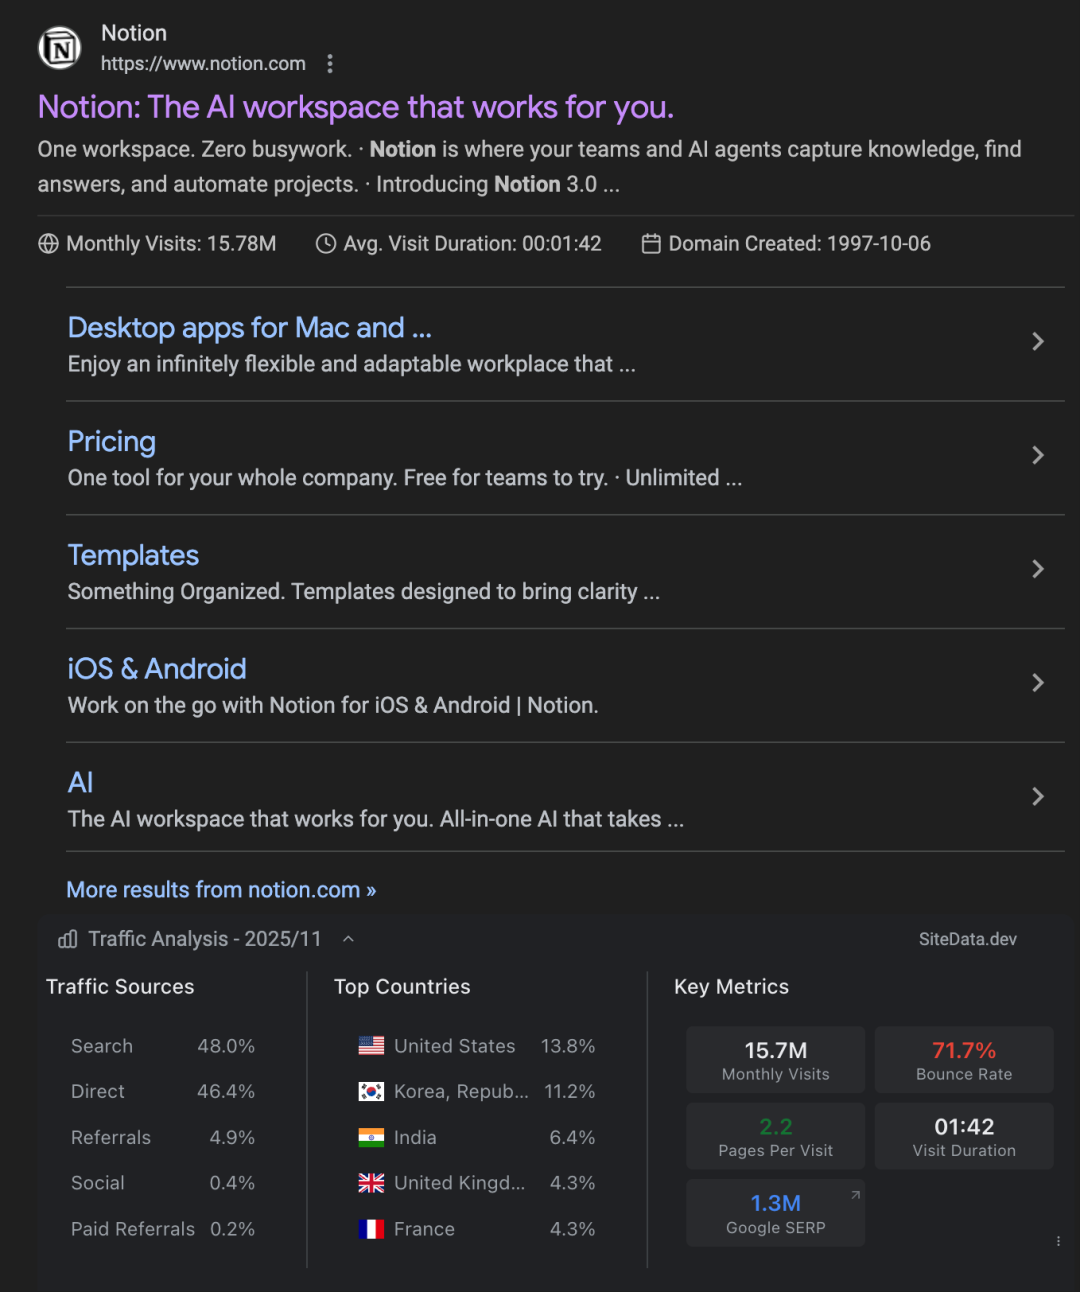1080x1292 pixels.
Task: Expand the Templates sitelink chevron
Action: [x=1038, y=569]
